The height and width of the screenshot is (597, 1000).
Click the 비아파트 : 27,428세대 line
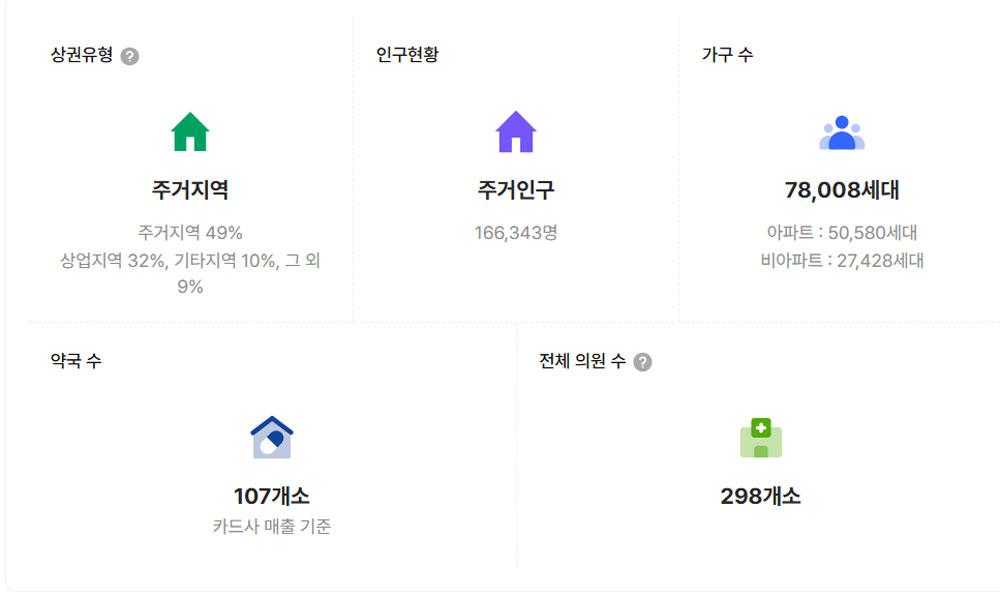click(841, 261)
